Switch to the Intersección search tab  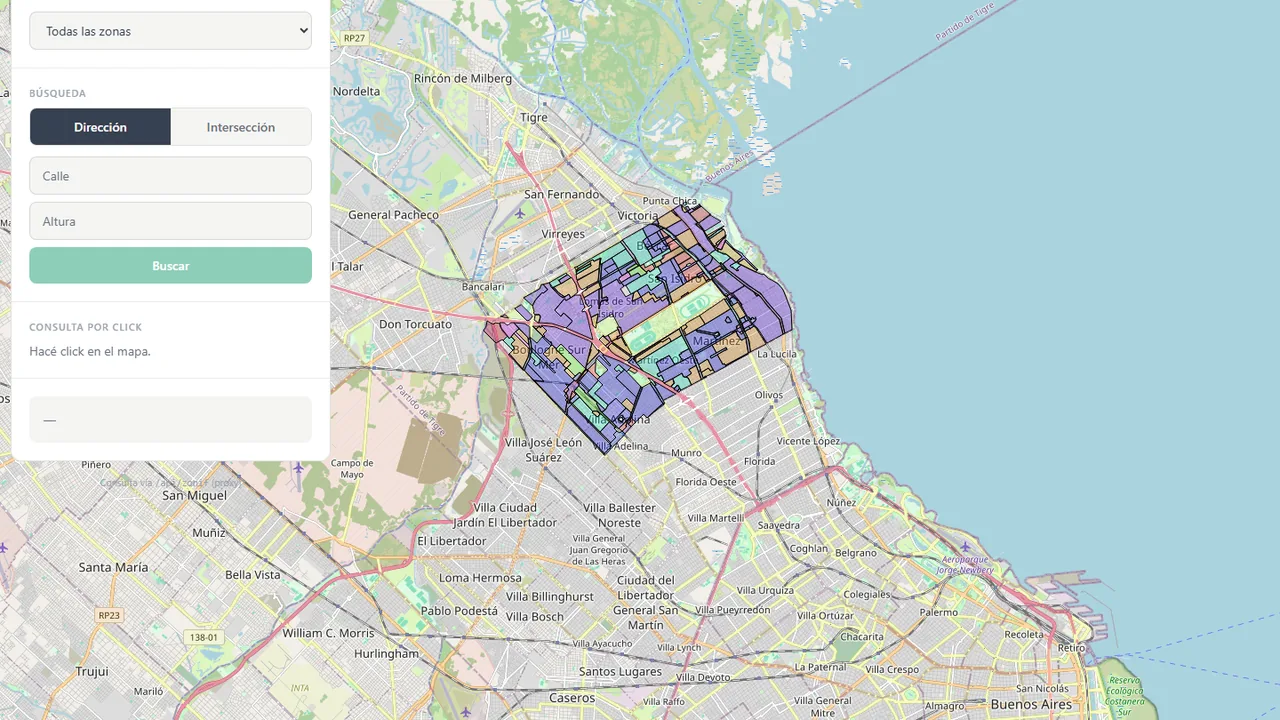click(x=241, y=127)
